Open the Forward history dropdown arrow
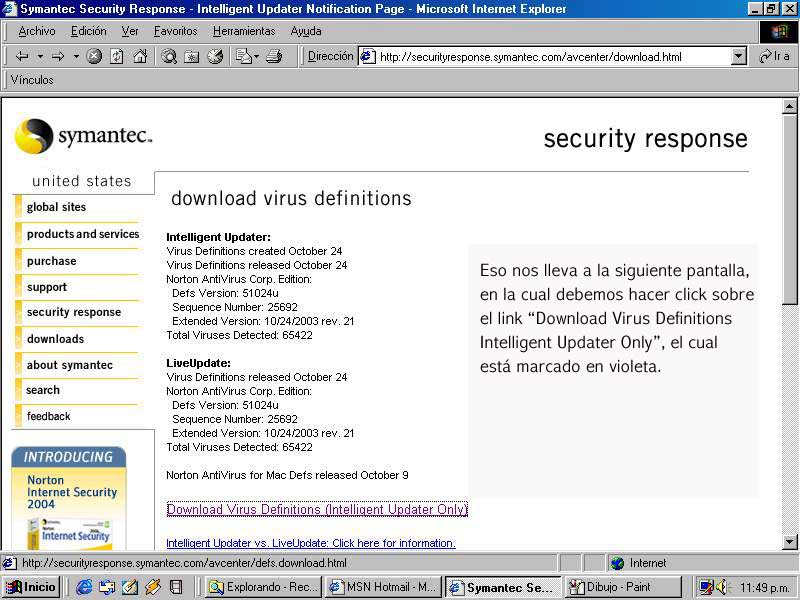Image resolution: width=800 pixels, height=600 pixels. click(x=77, y=57)
